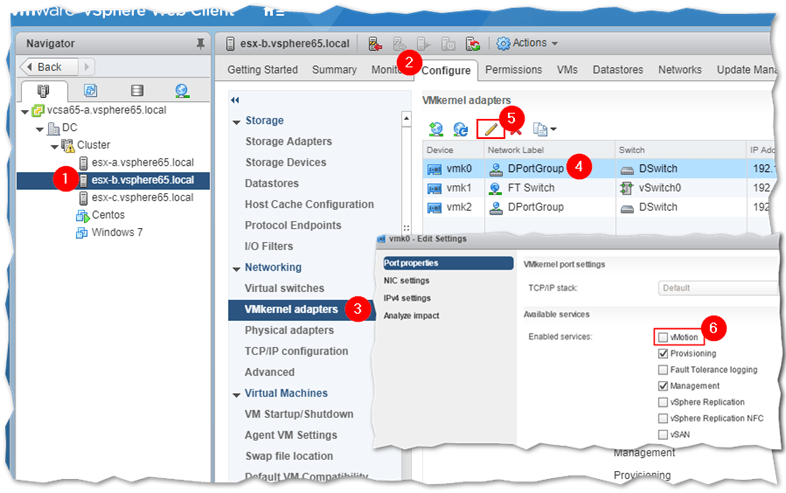Select esx-a.vsphere65.local in the tree
The image size is (786, 493).
(142, 163)
